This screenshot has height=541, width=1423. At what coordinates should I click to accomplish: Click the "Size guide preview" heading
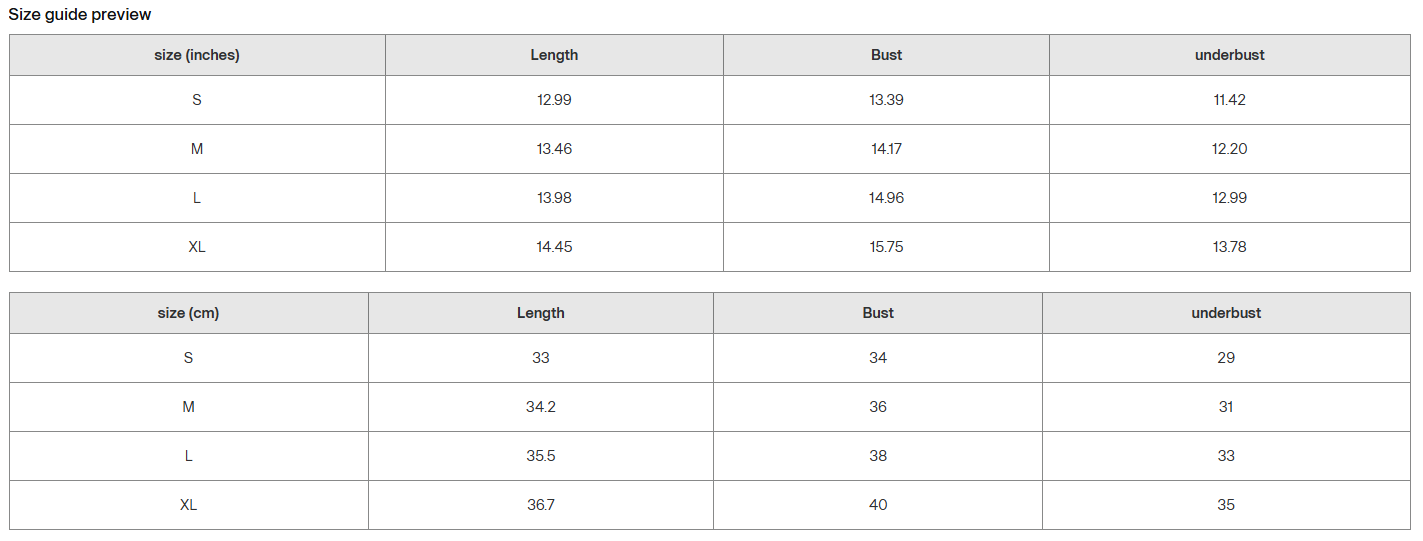tap(80, 15)
